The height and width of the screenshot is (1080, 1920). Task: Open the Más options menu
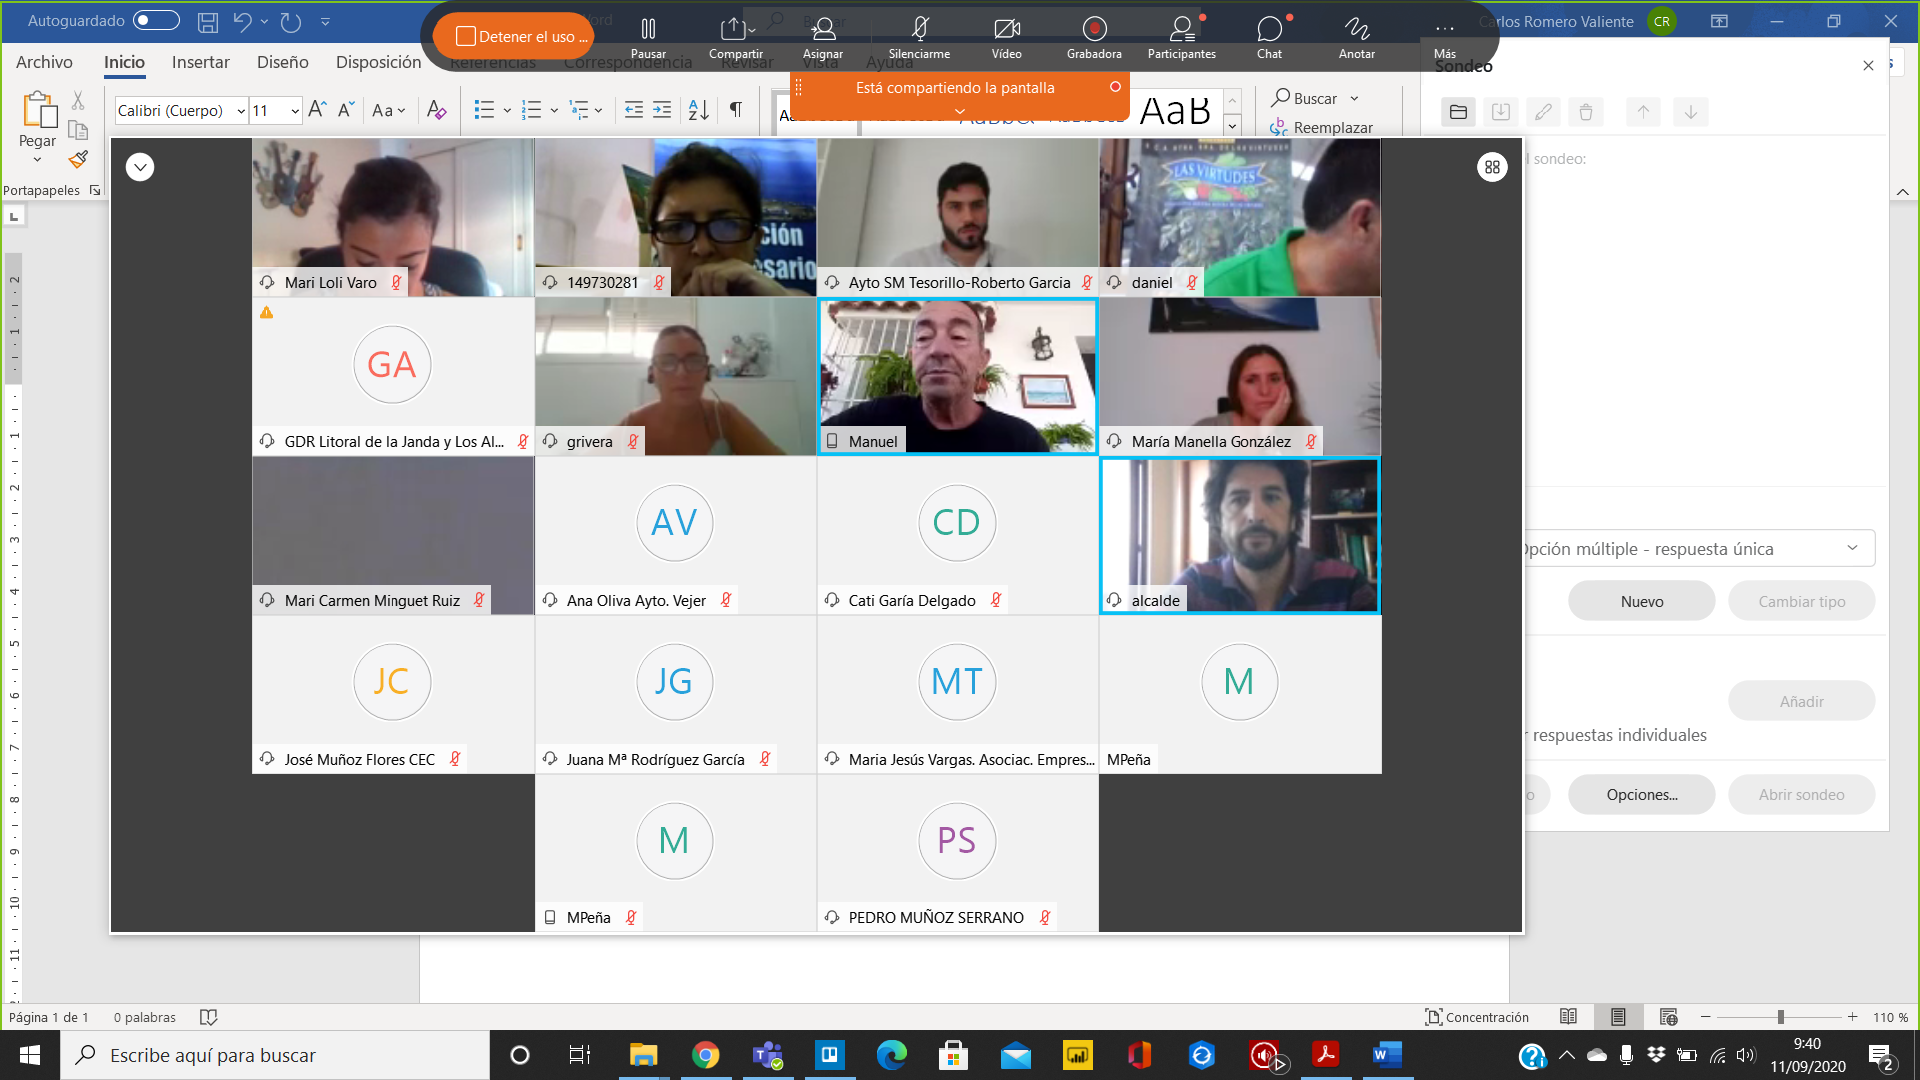(1445, 37)
